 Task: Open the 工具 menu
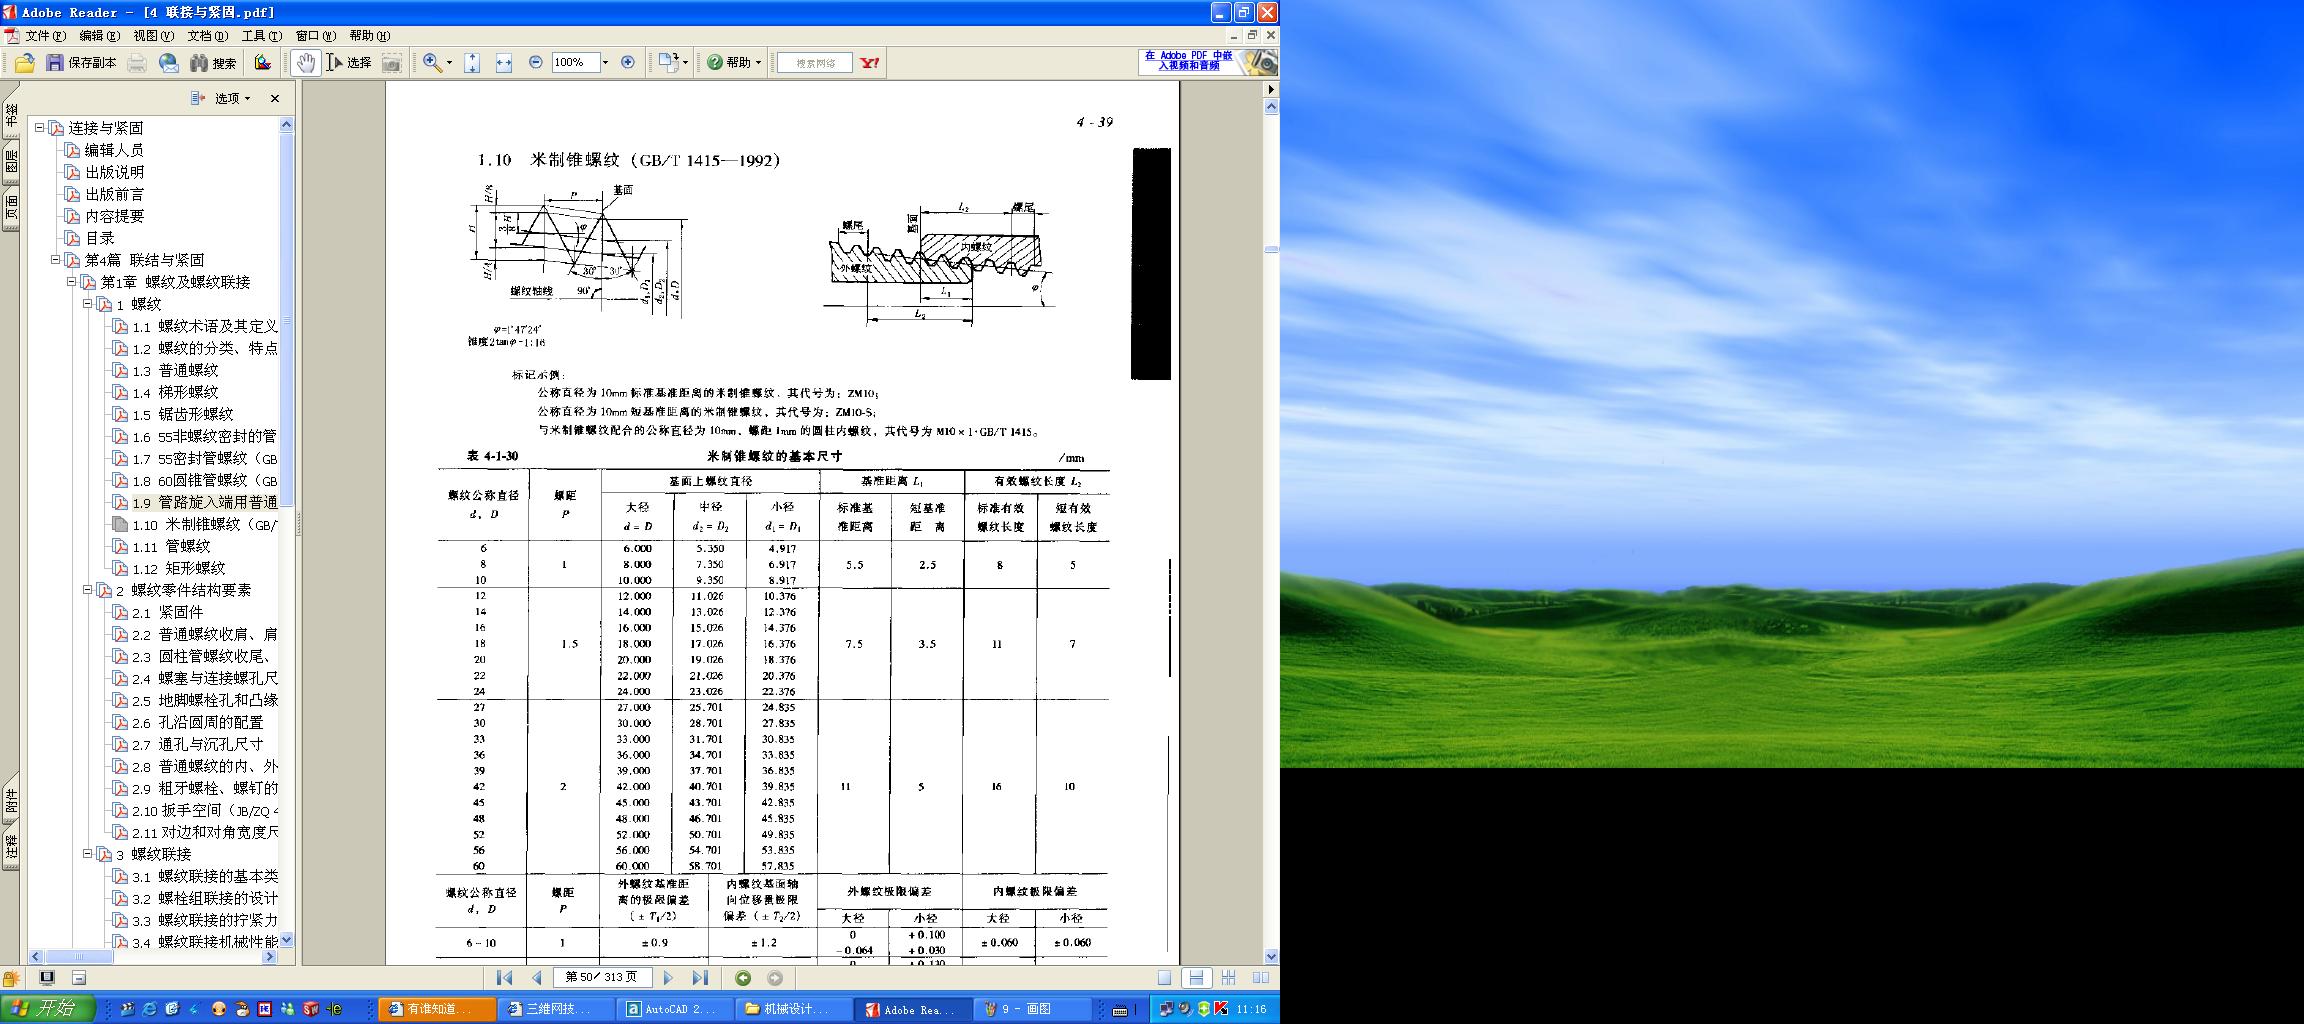[x=261, y=36]
